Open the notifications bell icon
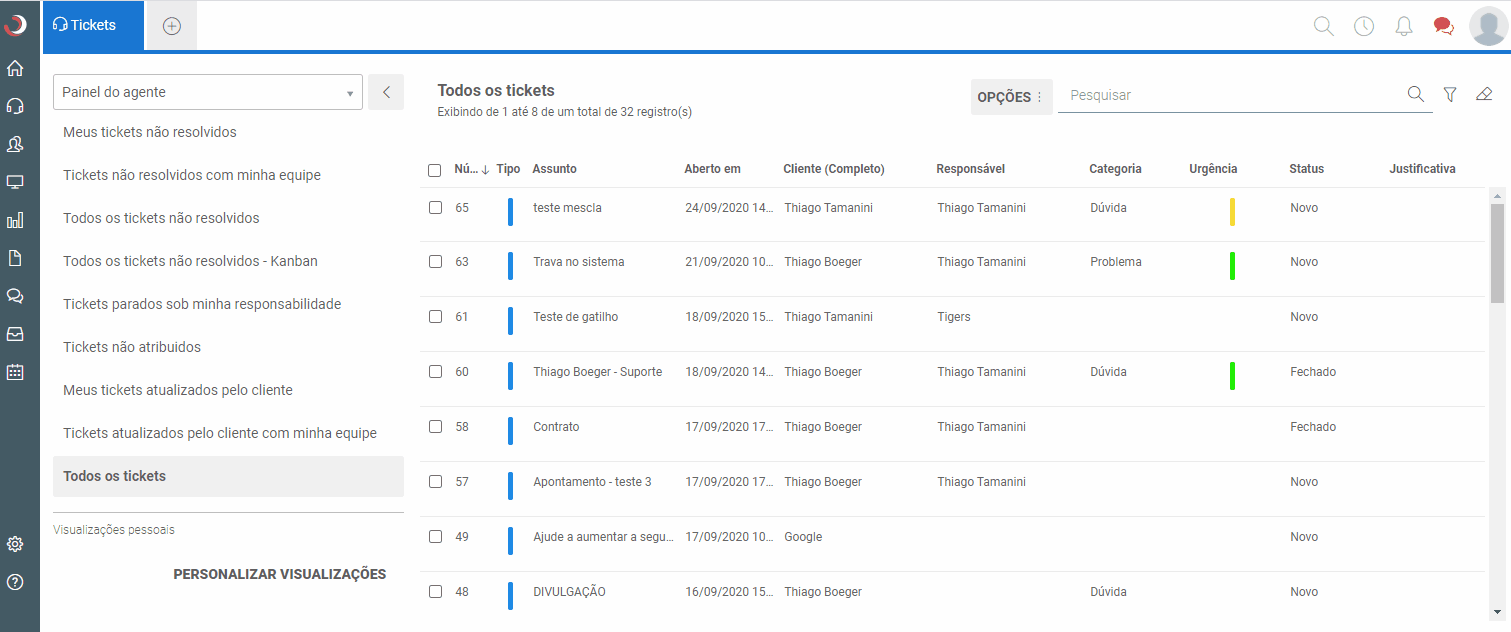The width and height of the screenshot is (1511, 632). point(1404,26)
